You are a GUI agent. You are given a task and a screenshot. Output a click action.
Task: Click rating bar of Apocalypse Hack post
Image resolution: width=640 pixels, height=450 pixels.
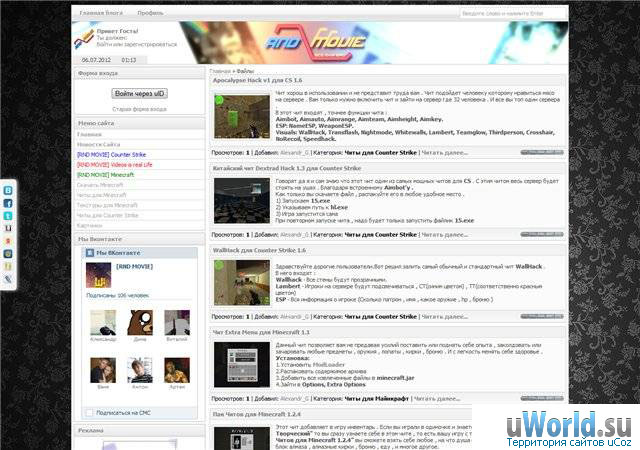[x=542, y=152]
